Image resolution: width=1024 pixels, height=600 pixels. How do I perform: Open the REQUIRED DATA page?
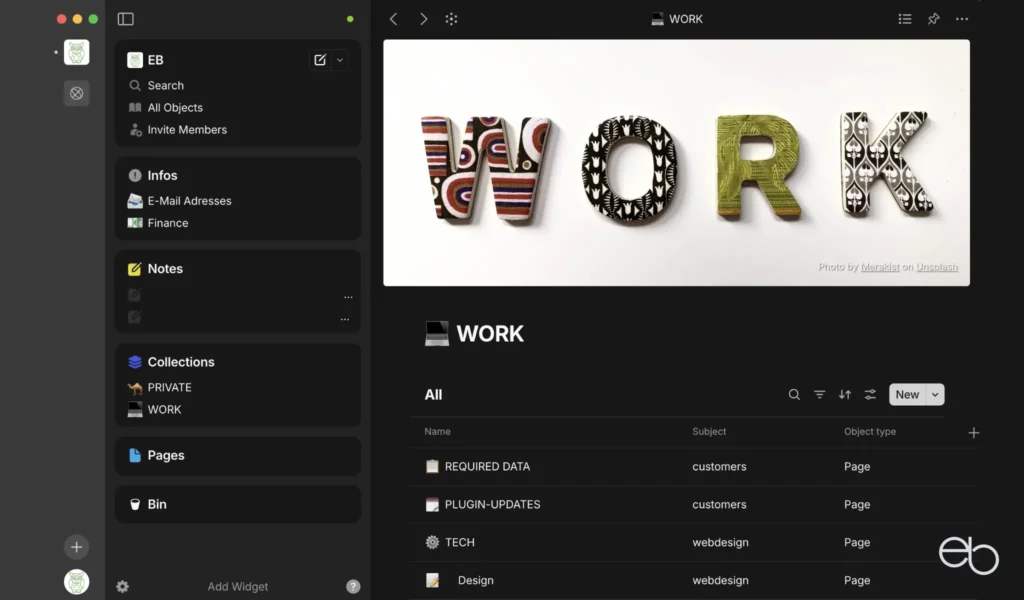coord(487,467)
